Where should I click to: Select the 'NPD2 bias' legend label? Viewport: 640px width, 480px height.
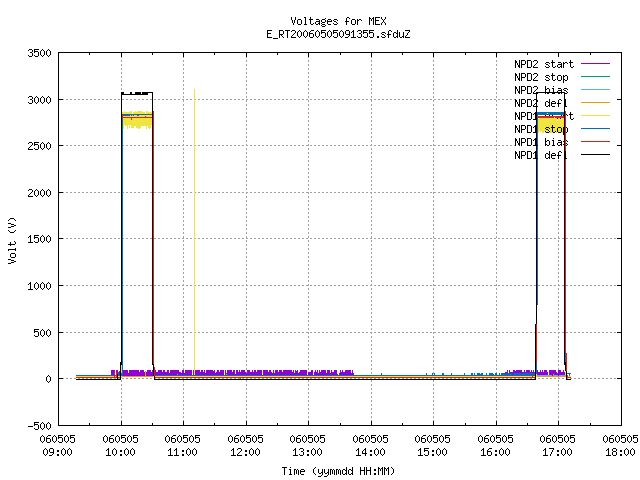click(541, 90)
